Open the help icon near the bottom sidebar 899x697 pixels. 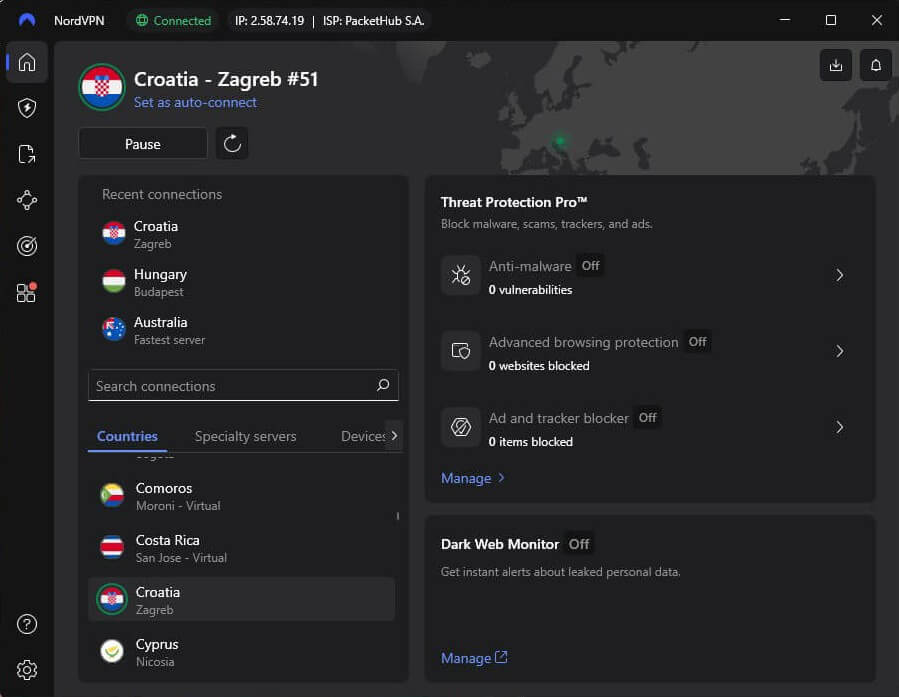click(27, 623)
